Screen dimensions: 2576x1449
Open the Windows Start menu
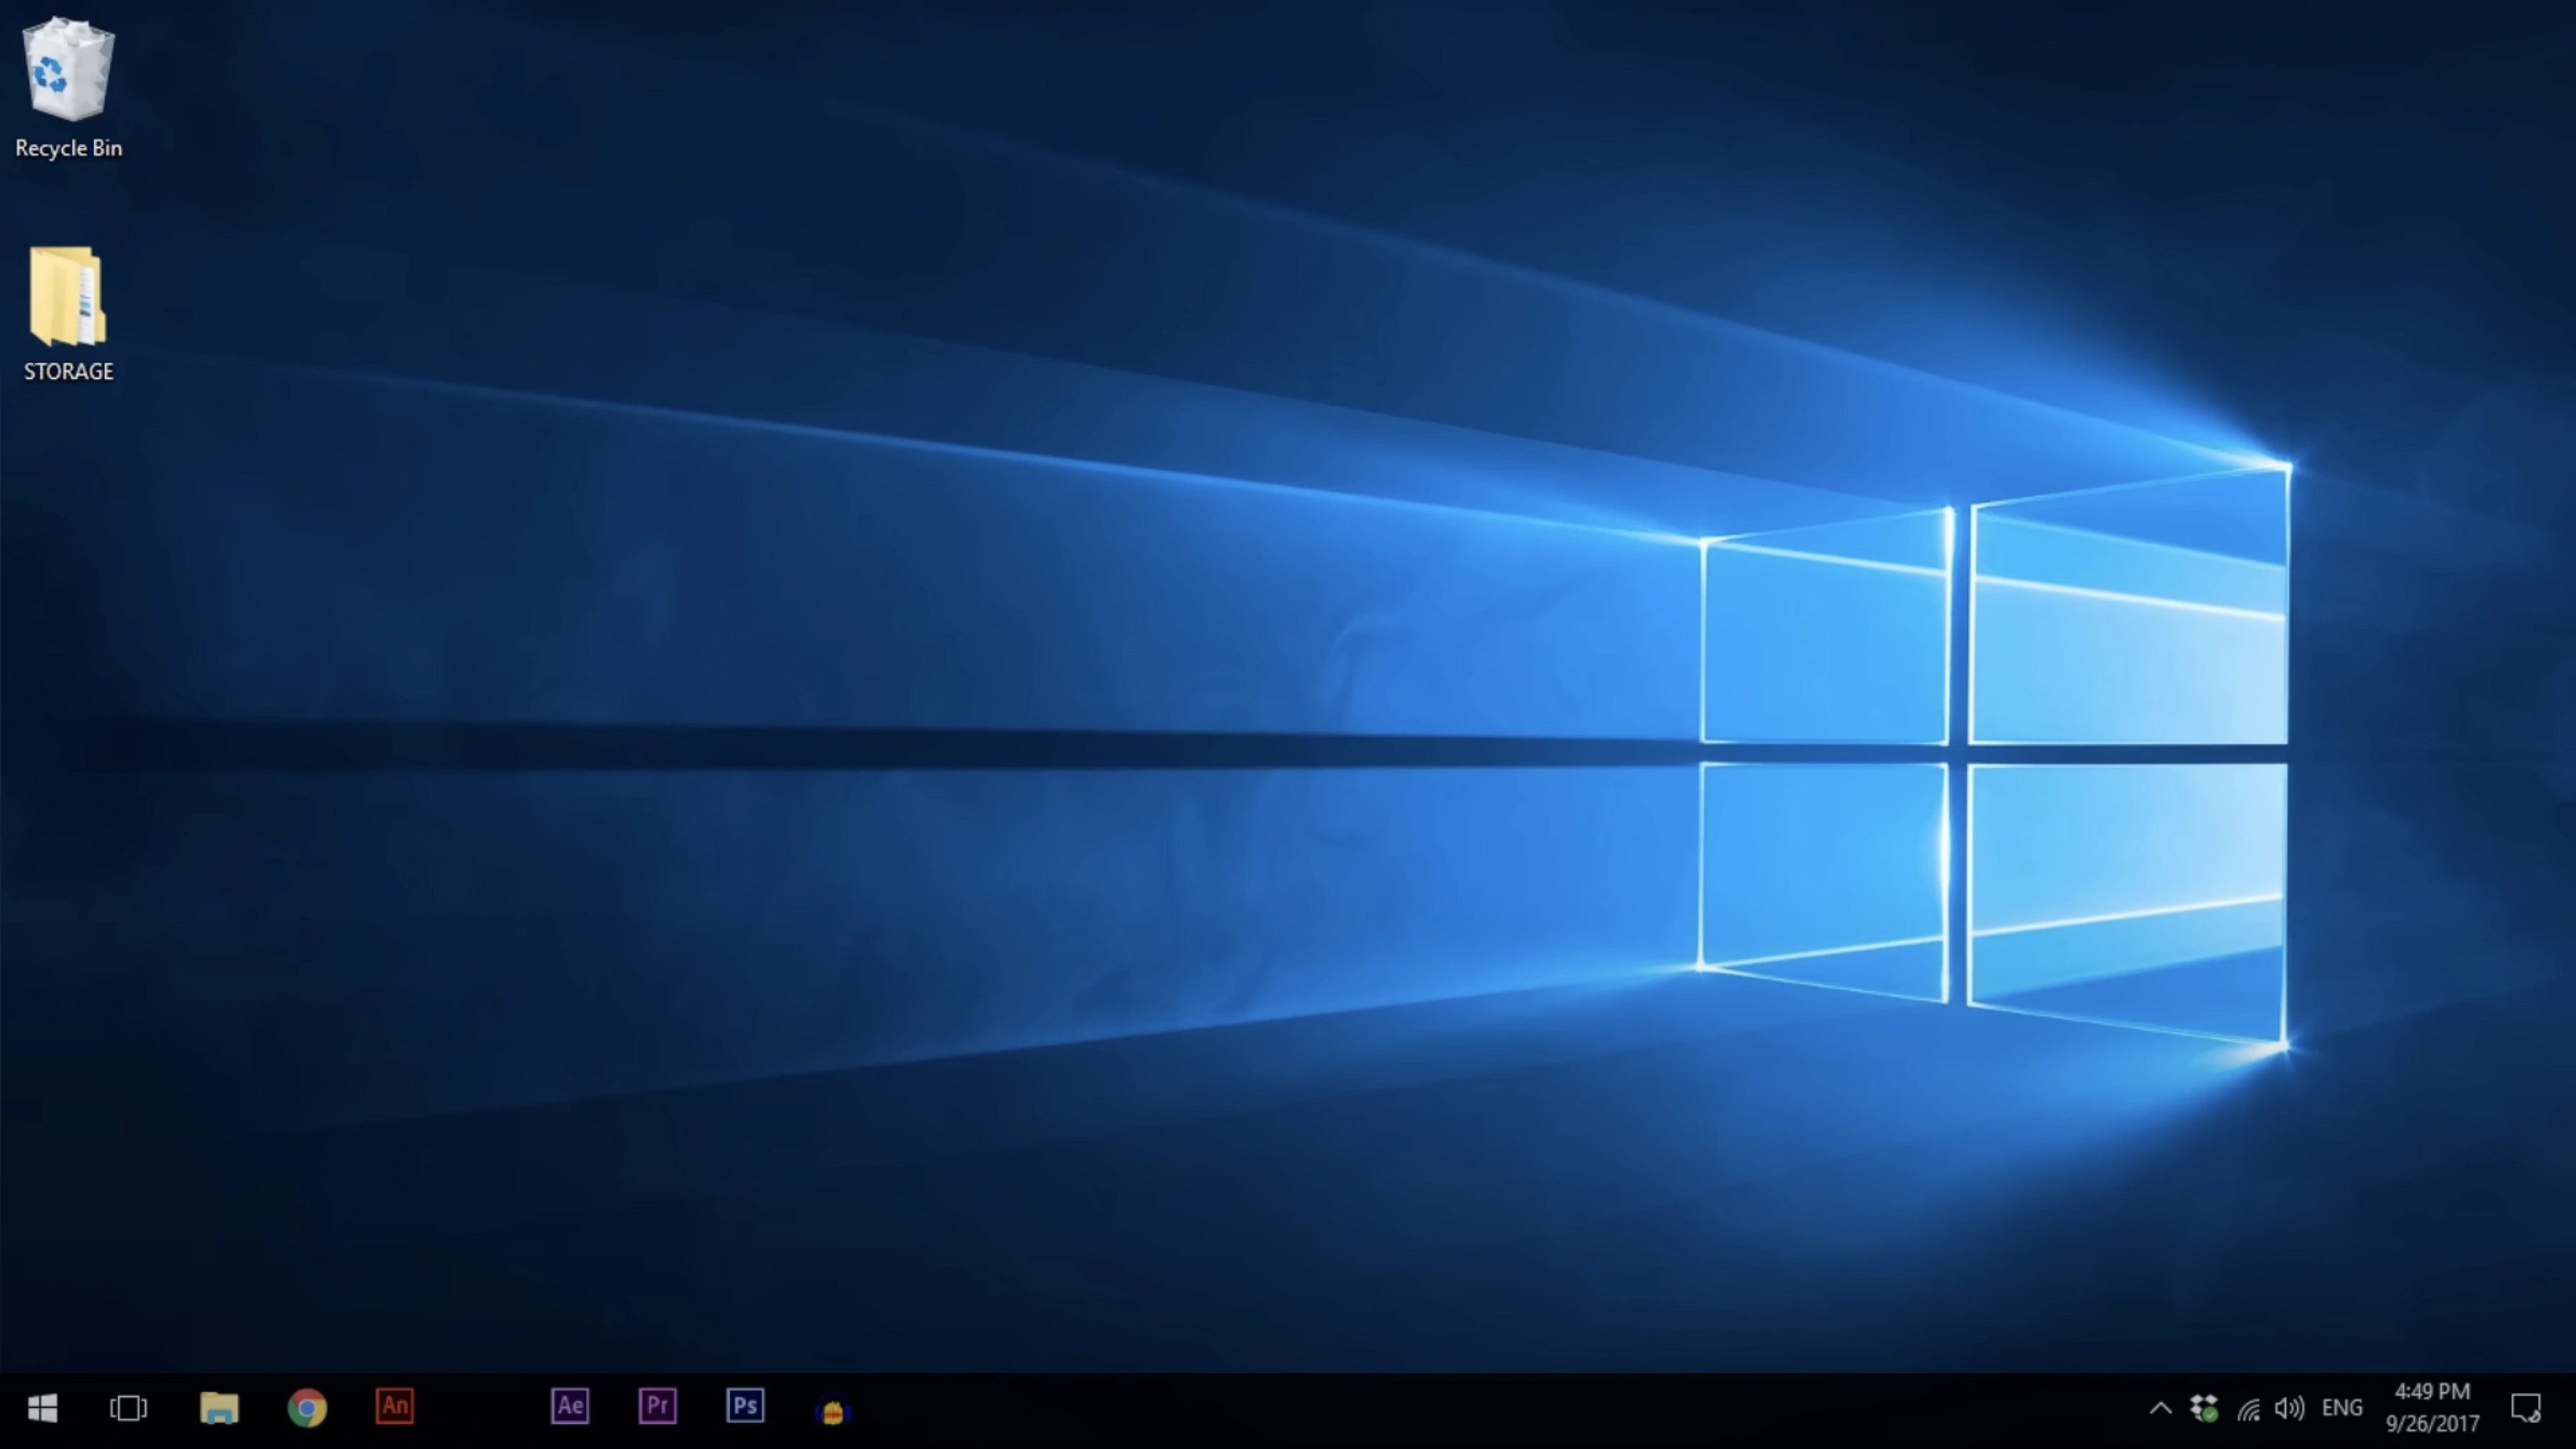tap(42, 1408)
